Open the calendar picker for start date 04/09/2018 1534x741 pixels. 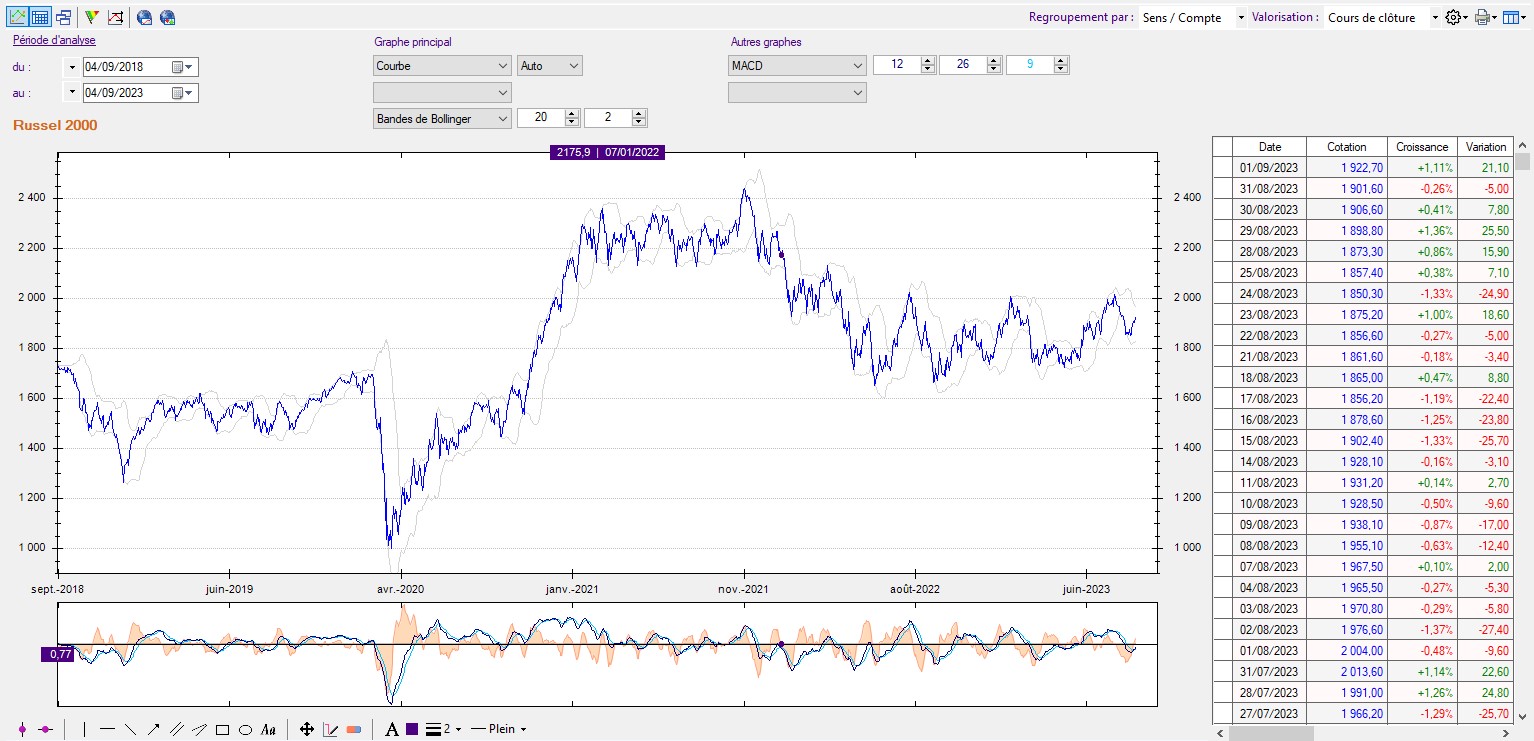pyautogui.click(x=184, y=67)
